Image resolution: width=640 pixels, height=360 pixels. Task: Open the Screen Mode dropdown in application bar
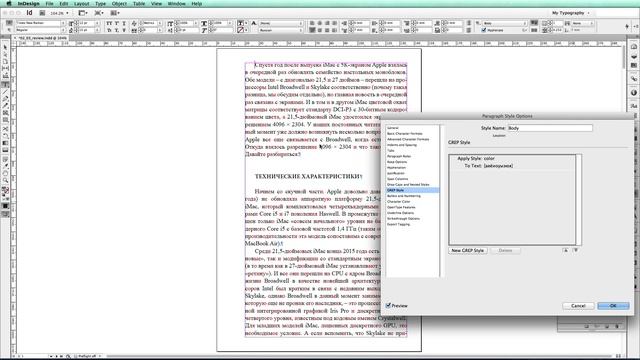pyautogui.click(x=99, y=13)
